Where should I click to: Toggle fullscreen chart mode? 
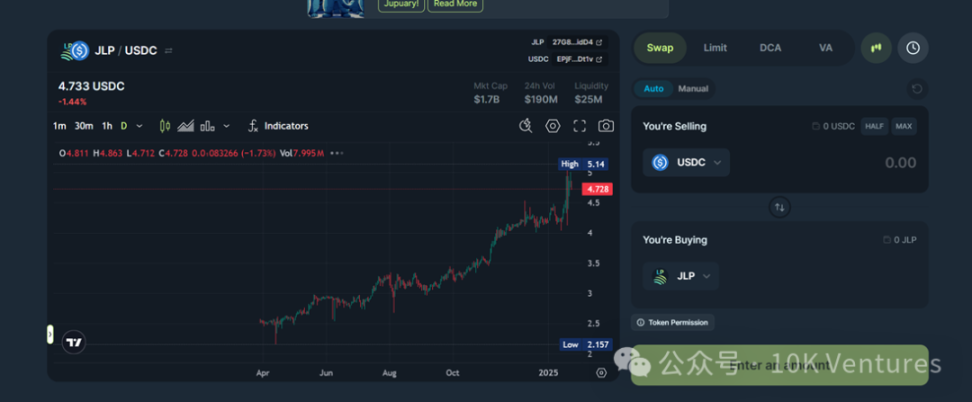580,126
